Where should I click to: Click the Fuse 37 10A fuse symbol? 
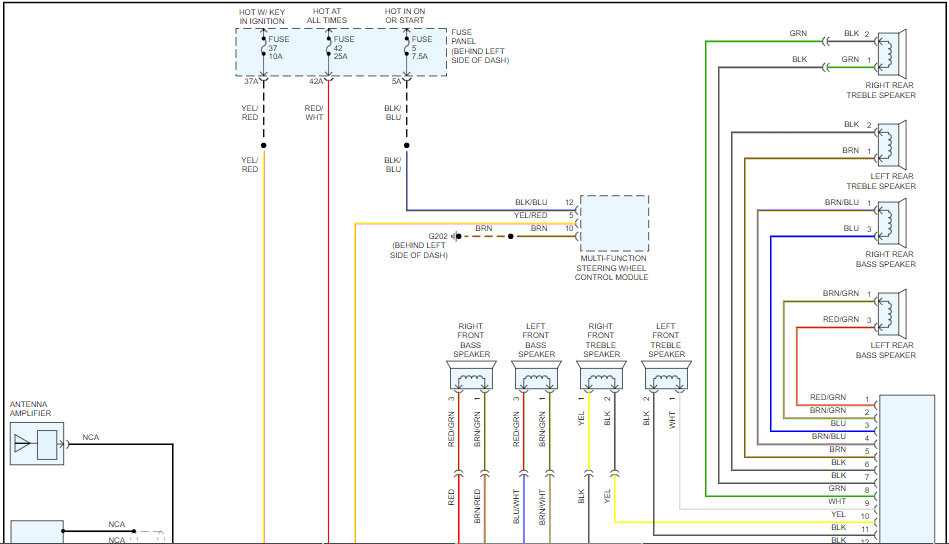(264, 47)
